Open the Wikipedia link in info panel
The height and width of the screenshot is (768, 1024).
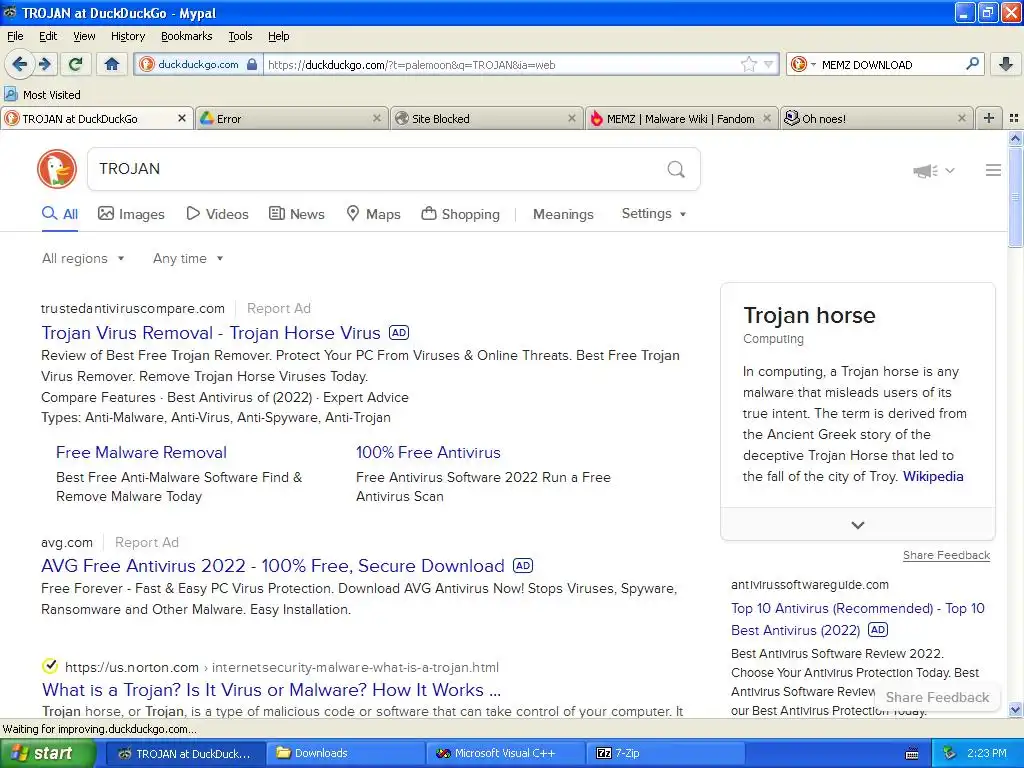[933, 476]
